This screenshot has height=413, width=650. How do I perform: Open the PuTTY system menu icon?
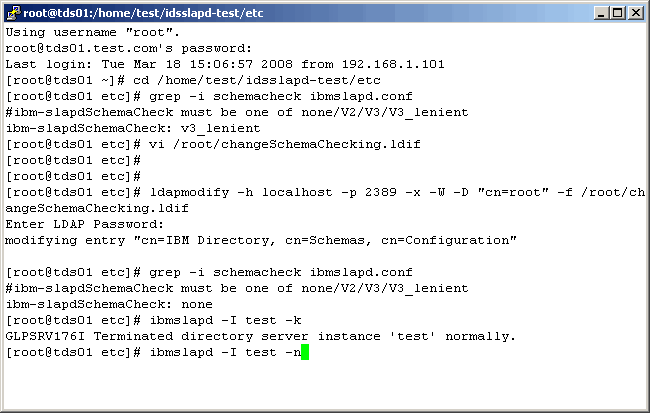pyautogui.click(x=12, y=12)
